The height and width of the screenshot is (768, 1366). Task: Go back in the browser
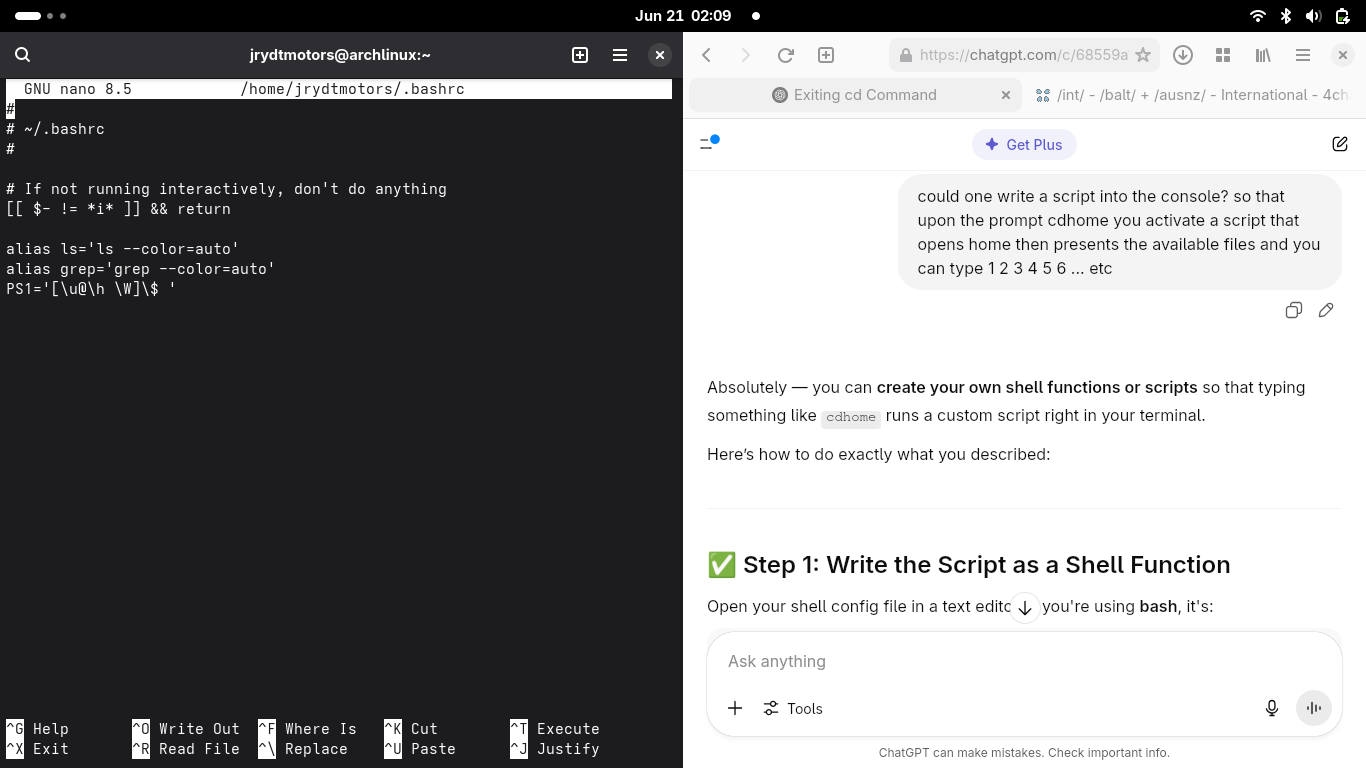[707, 55]
